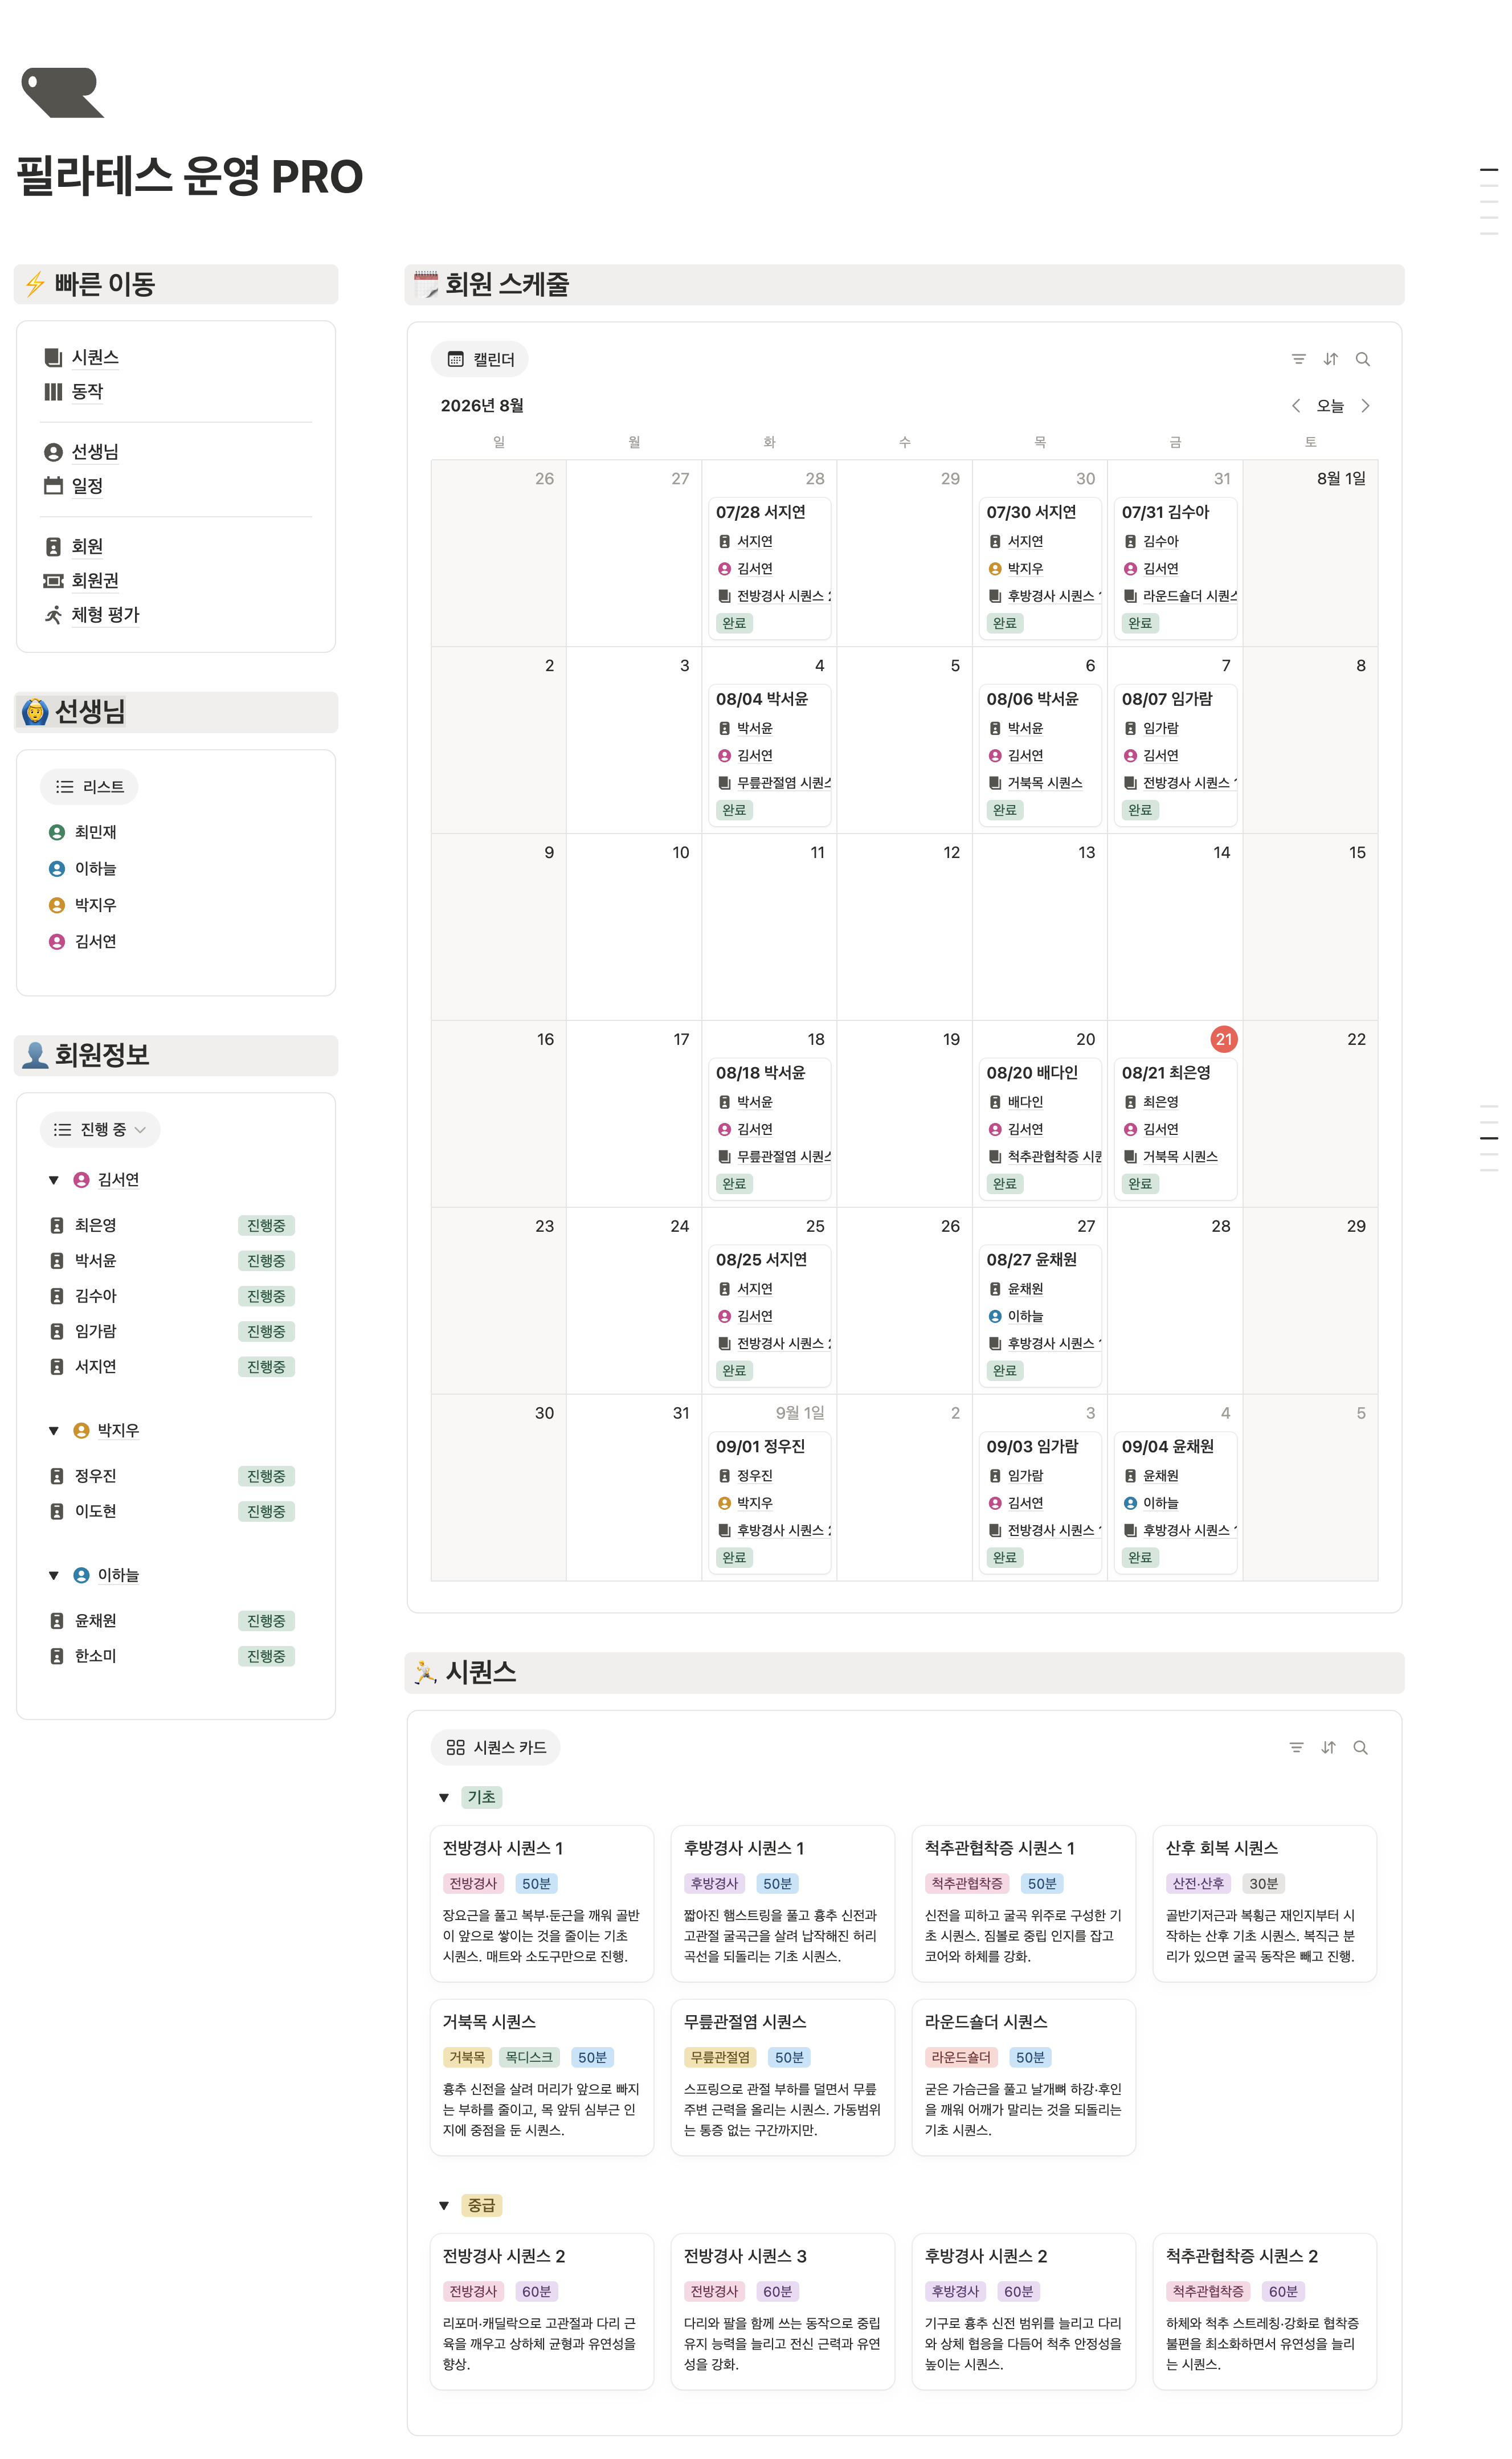The image size is (1512, 2459).
Task: Collapse the 중급 sequence group
Action: click(x=444, y=2206)
